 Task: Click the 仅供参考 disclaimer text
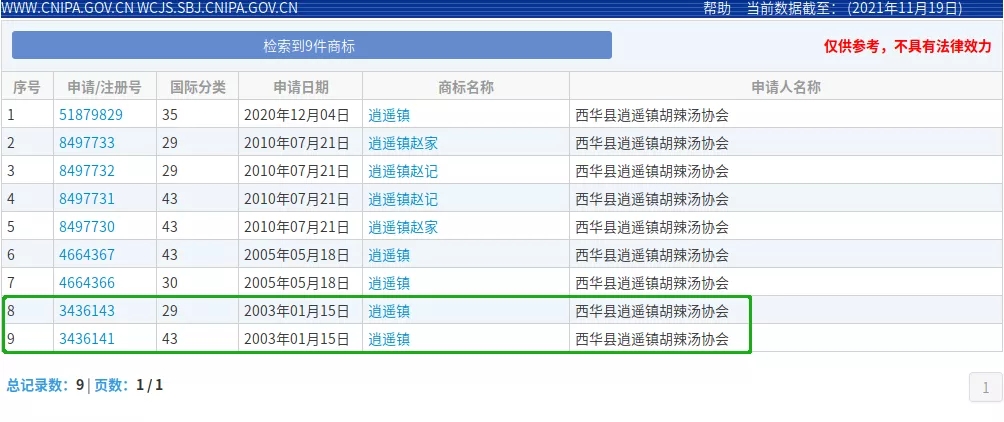[x=907, y=47]
